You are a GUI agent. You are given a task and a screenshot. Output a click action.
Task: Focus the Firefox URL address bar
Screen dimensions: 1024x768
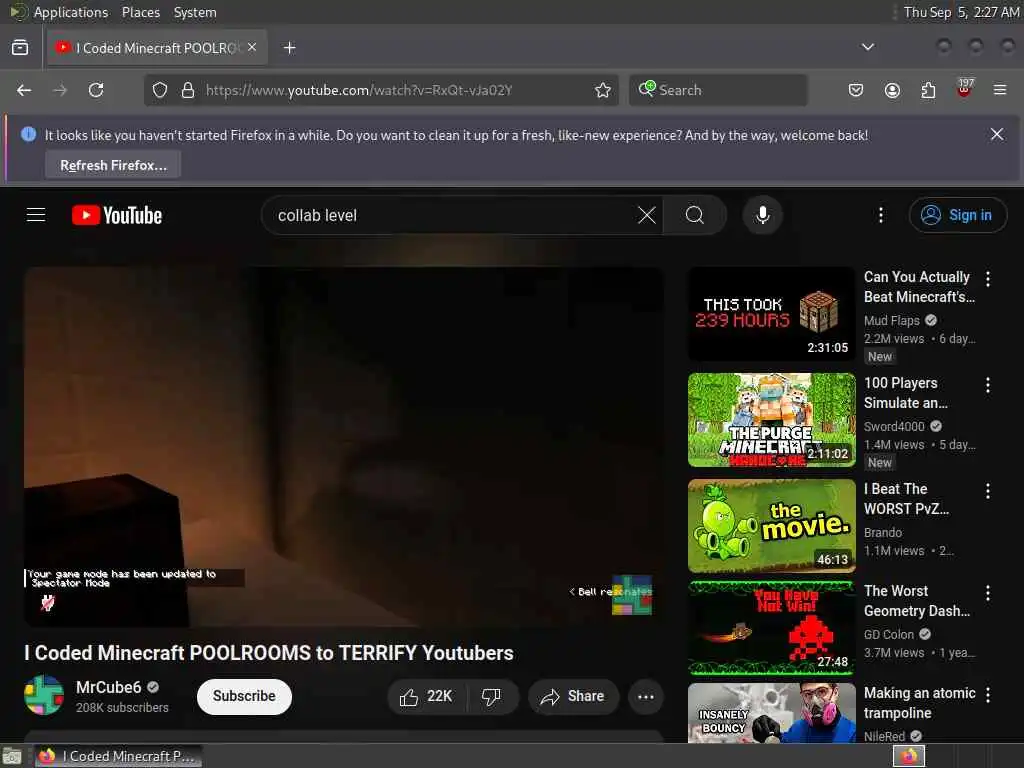[381, 90]
